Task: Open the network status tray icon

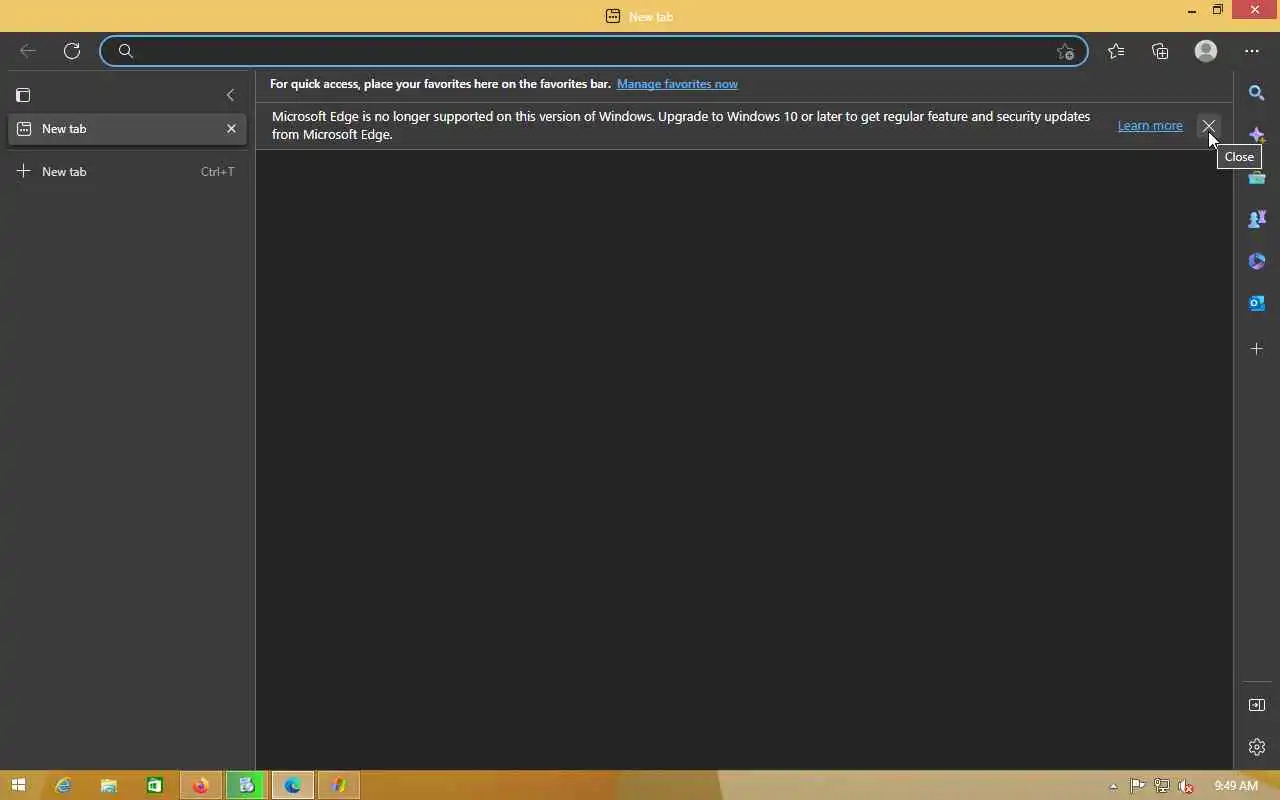Action: [1161, 786]
